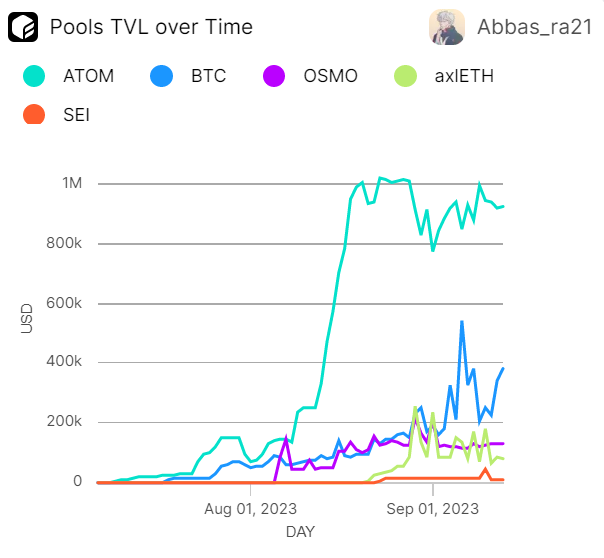Click the blue BTC legend dot
This screenshot has height=558, width=604.
coord(160,75)
